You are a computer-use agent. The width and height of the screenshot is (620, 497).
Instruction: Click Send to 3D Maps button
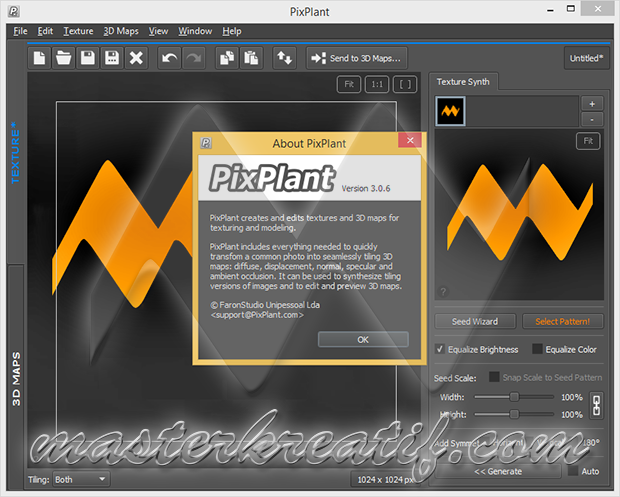point(357,58)
